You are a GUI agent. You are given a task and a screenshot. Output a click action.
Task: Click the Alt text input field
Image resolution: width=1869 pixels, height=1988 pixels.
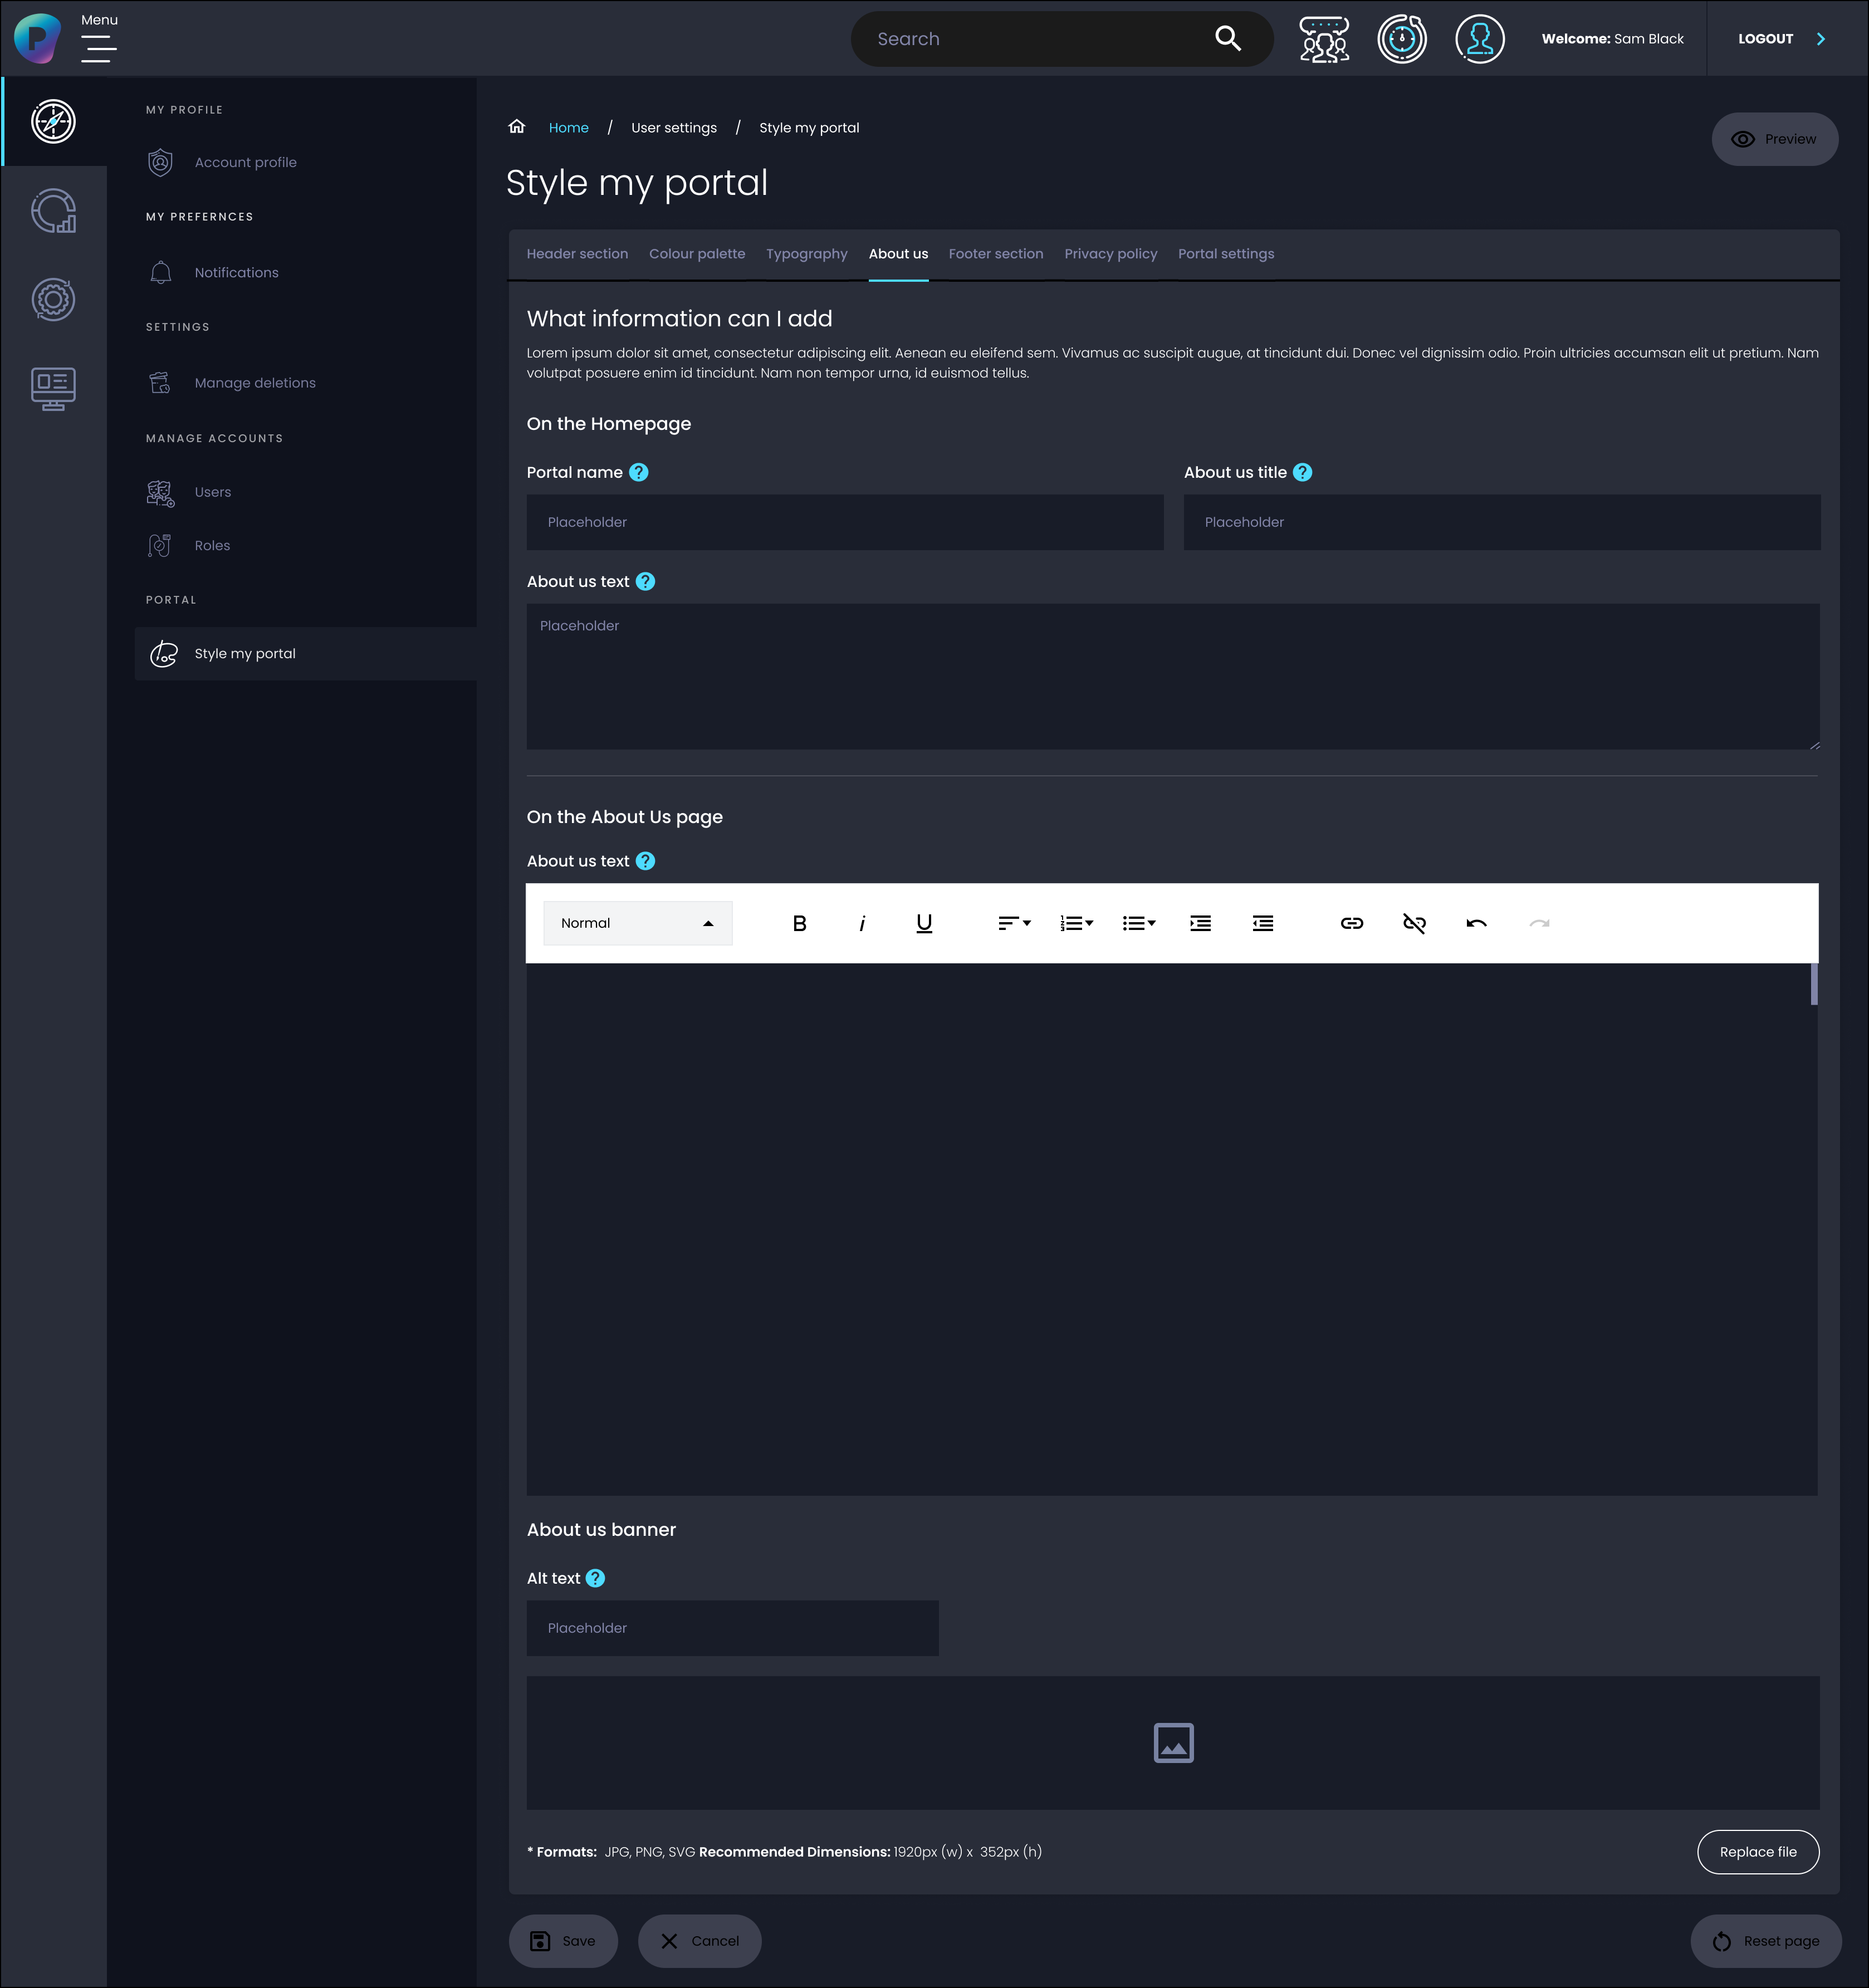732,1628
